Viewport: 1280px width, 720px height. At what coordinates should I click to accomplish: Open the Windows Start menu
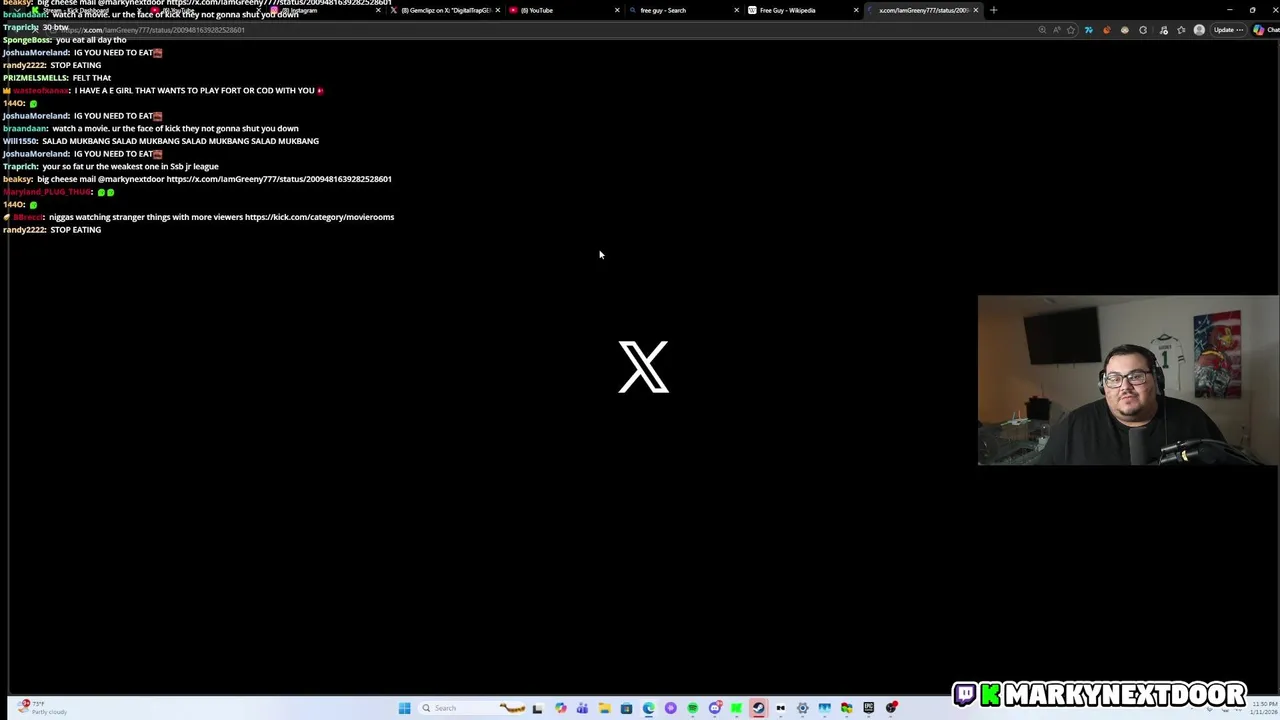point(404,708)
